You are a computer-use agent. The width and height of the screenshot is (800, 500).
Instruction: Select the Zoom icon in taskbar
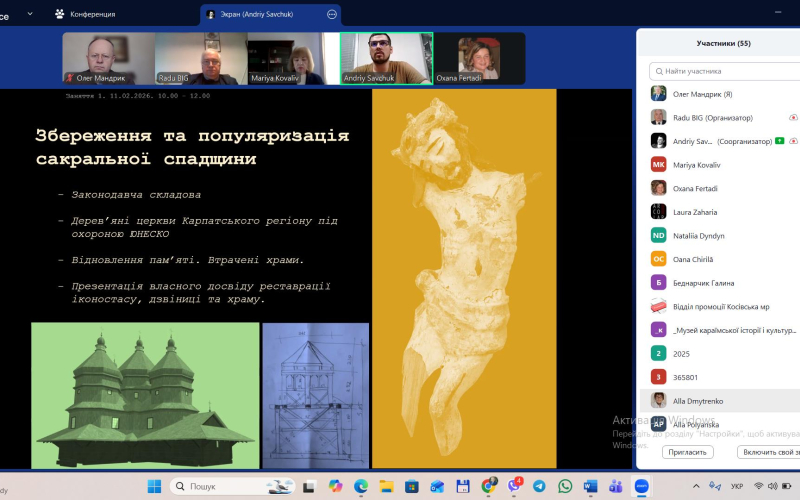click(641, 486)
